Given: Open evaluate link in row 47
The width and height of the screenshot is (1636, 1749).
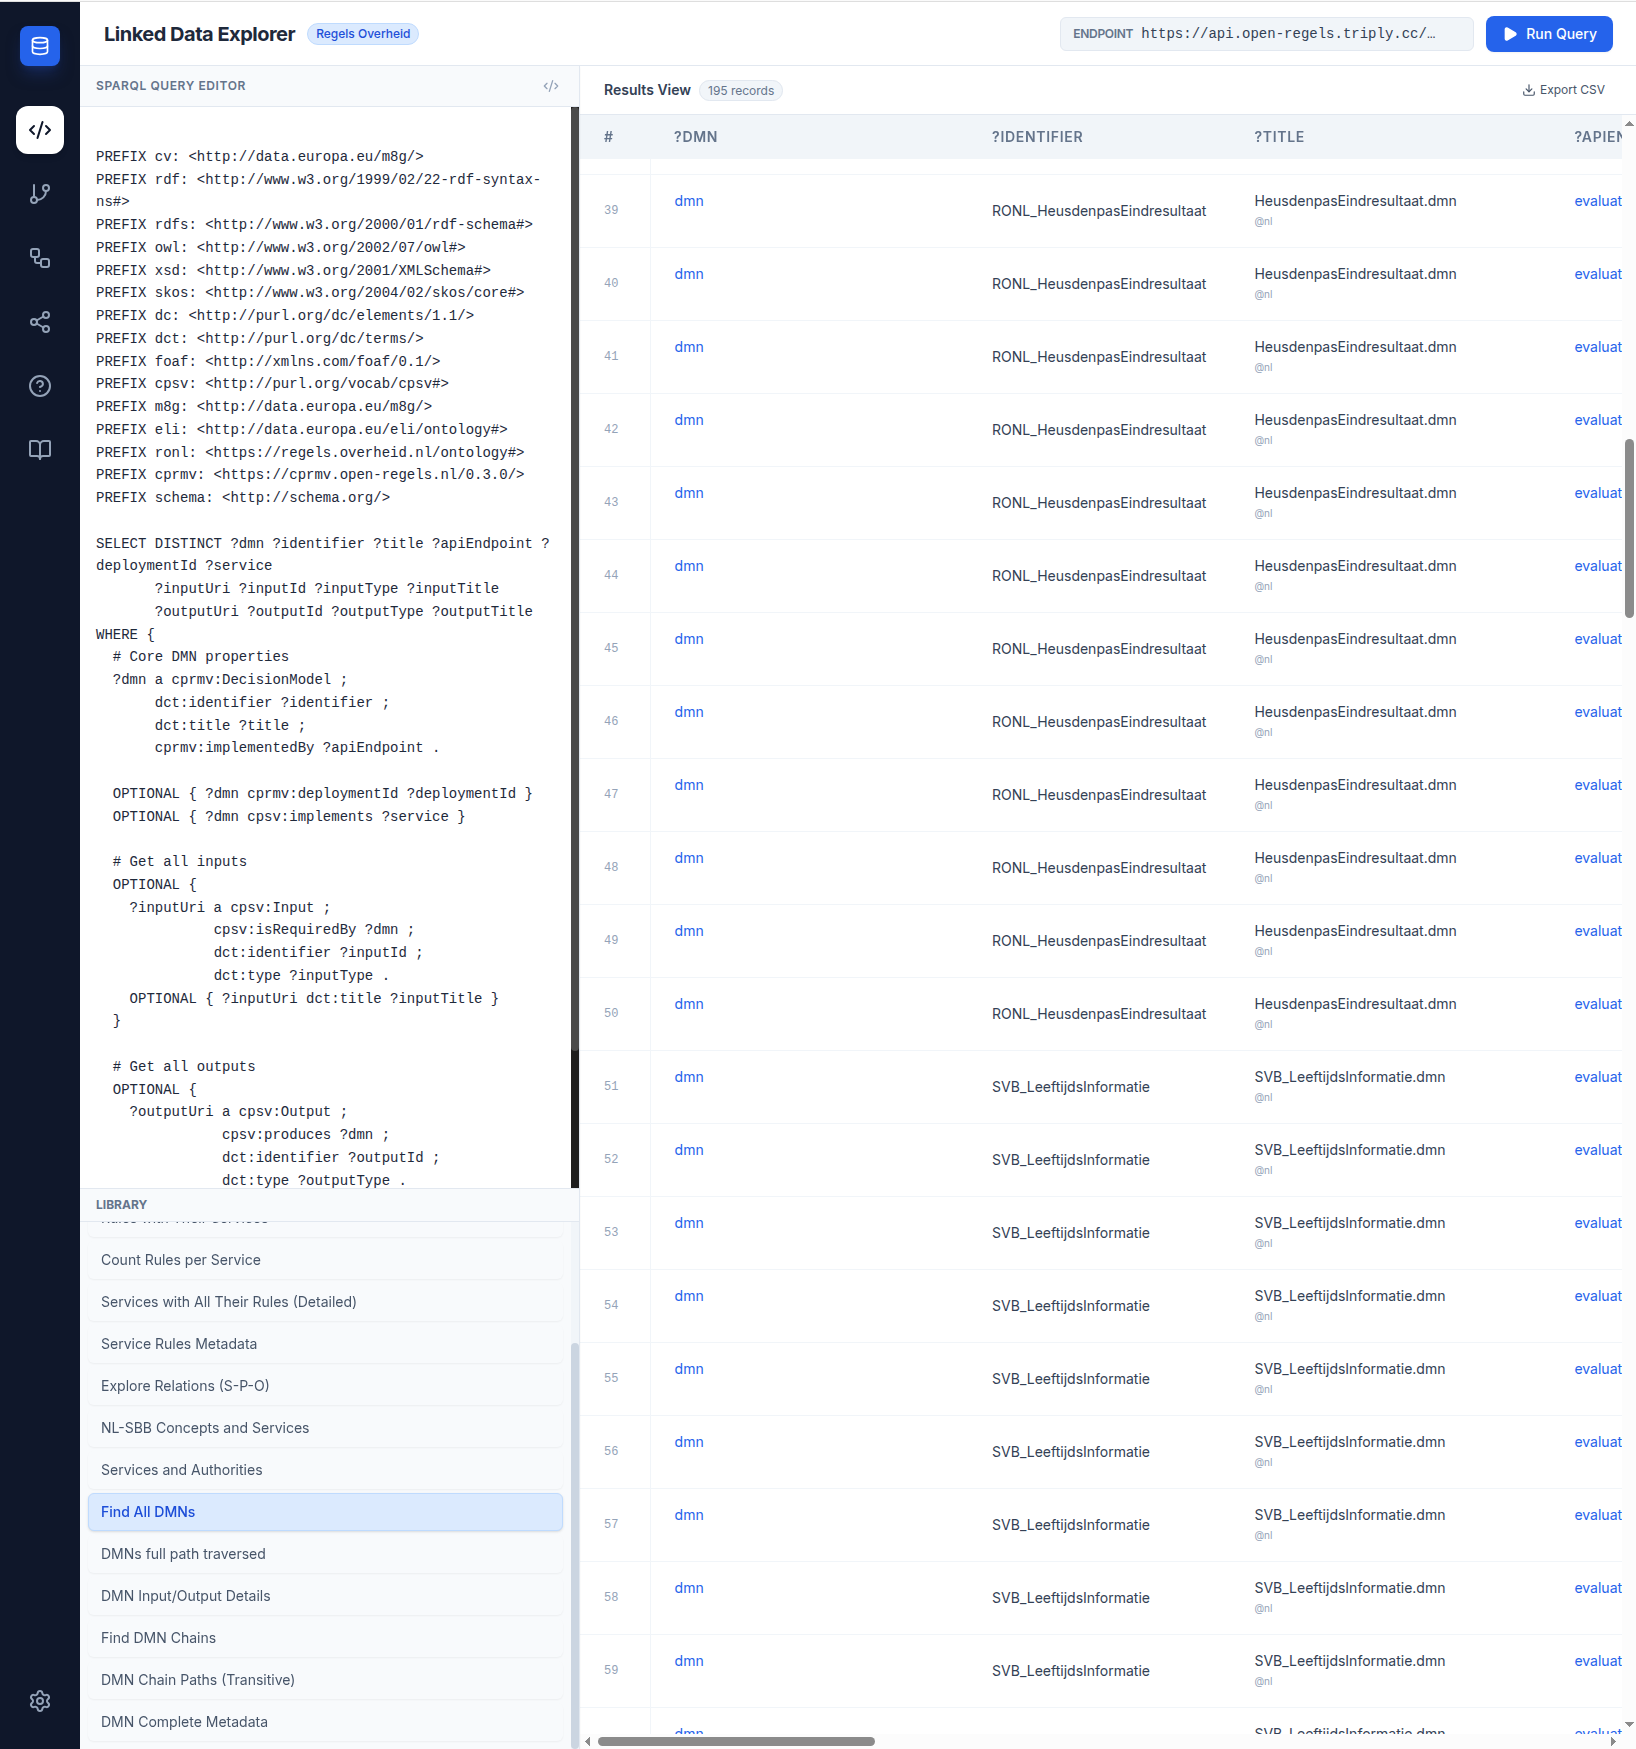Looking at the screenshot, I should (1598, 785).
